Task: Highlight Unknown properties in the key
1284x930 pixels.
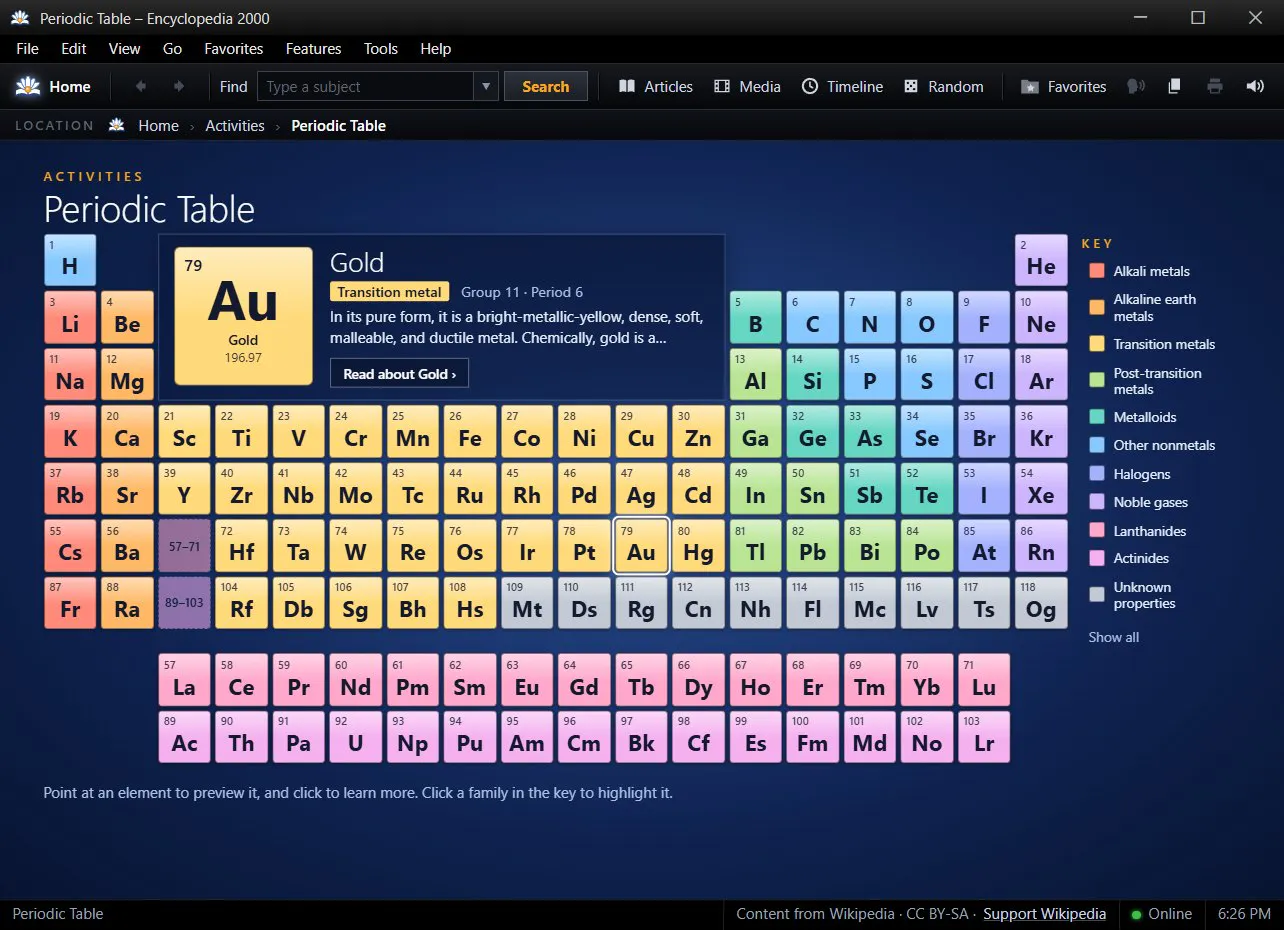Action: point(1132,595)
